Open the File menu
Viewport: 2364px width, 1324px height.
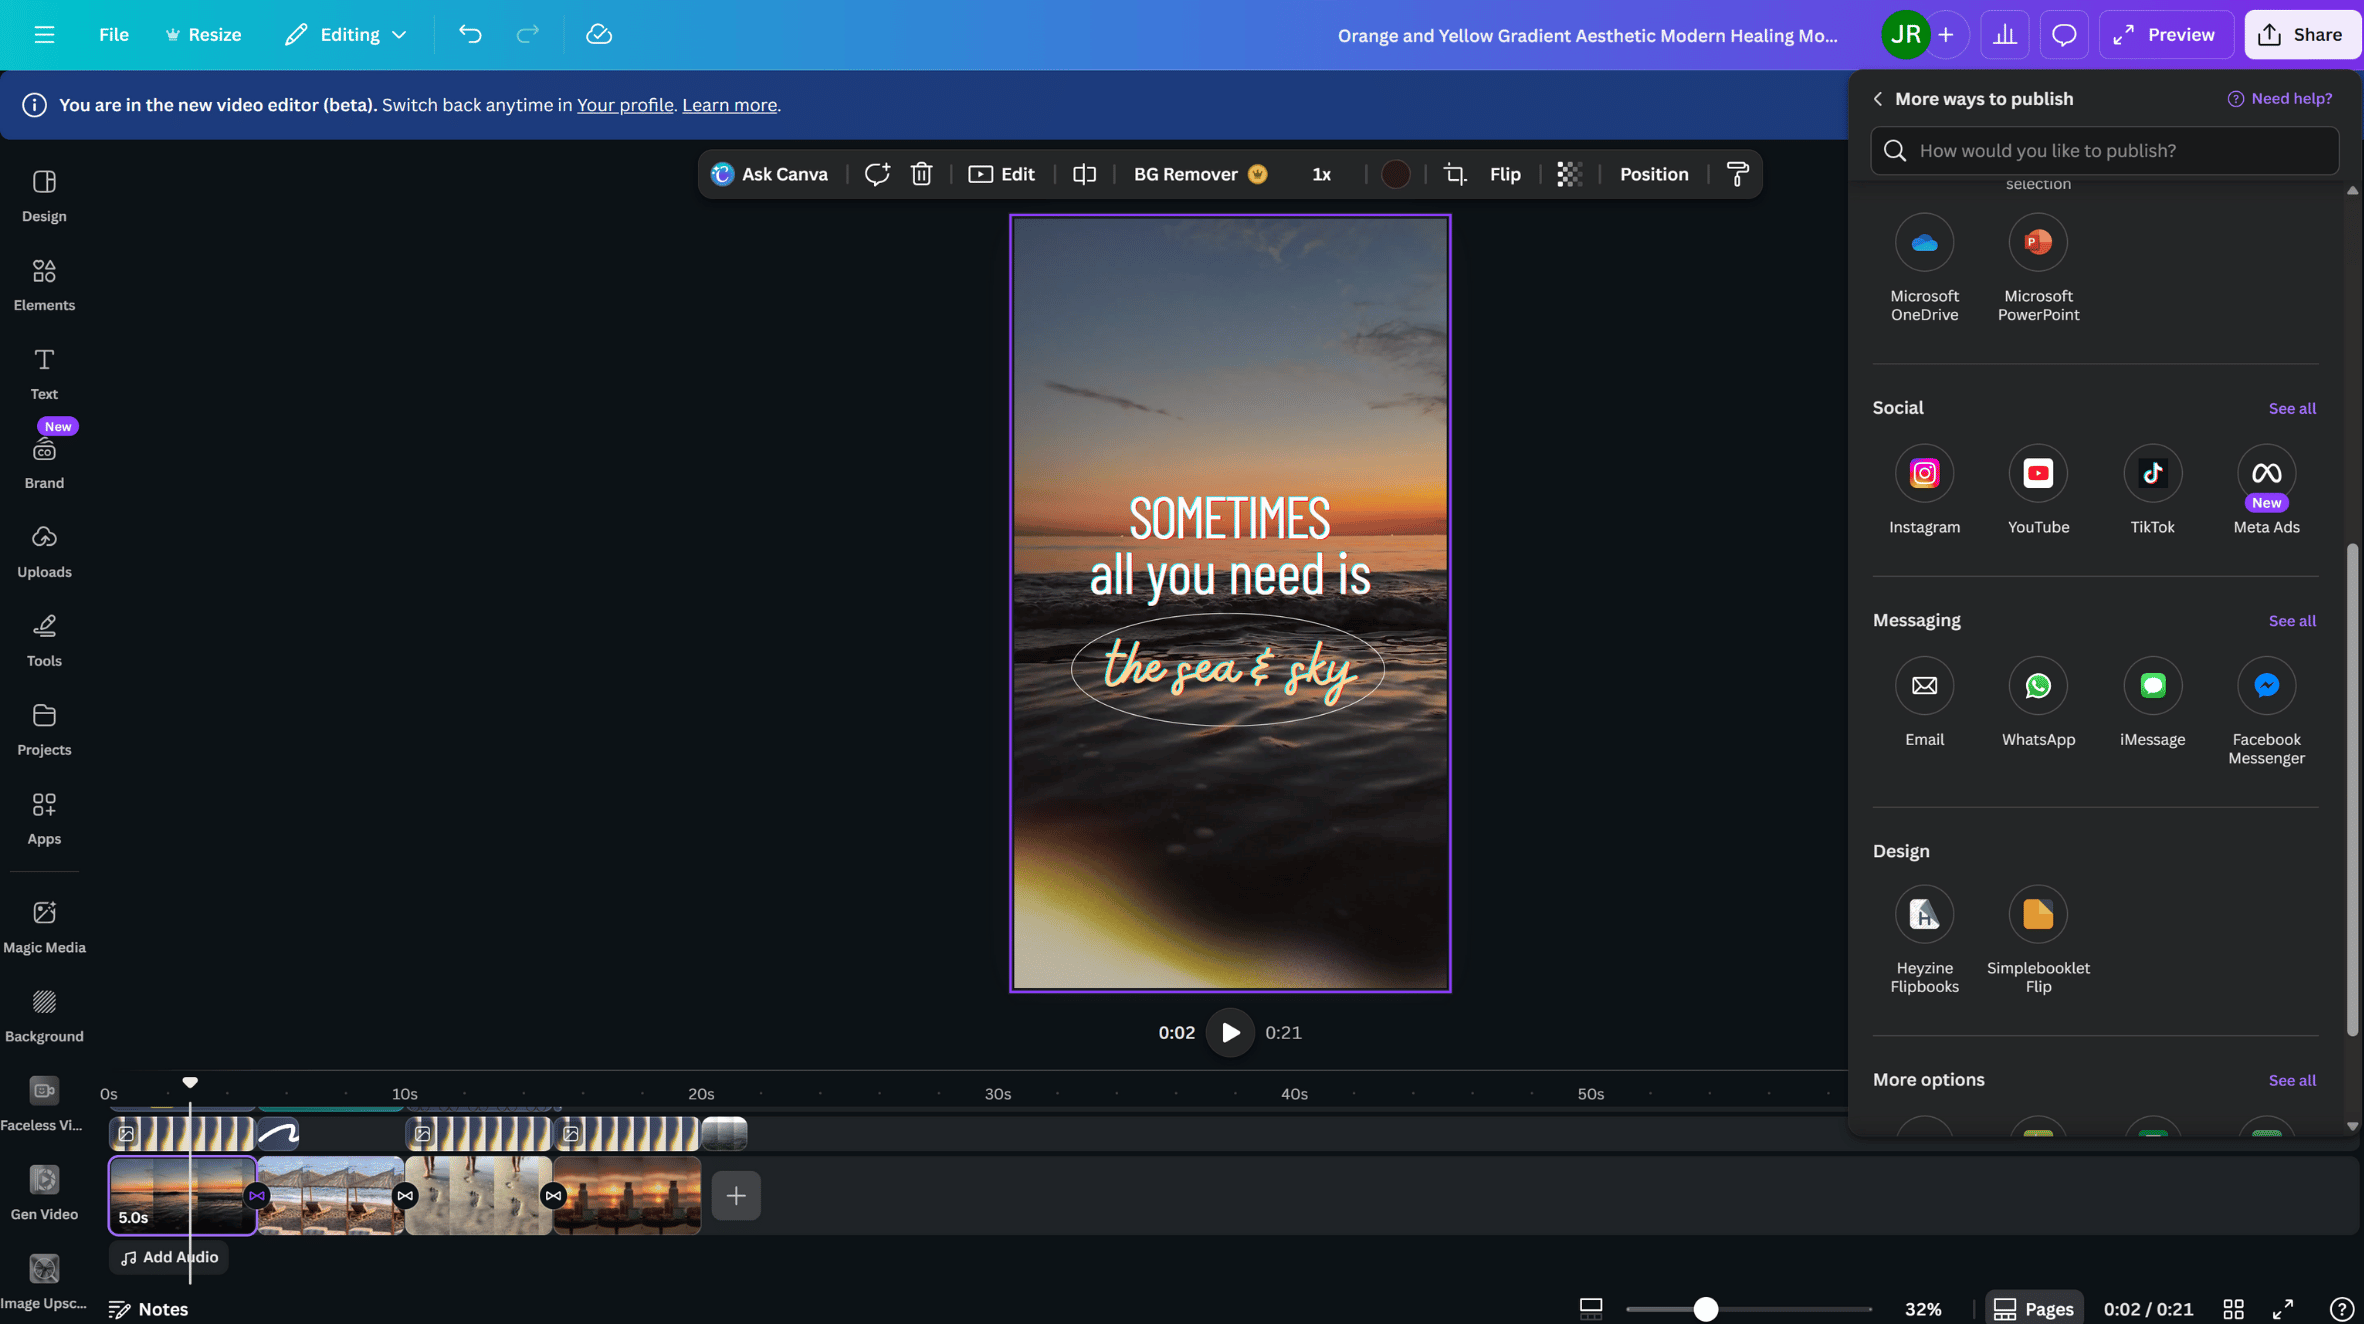113,35
